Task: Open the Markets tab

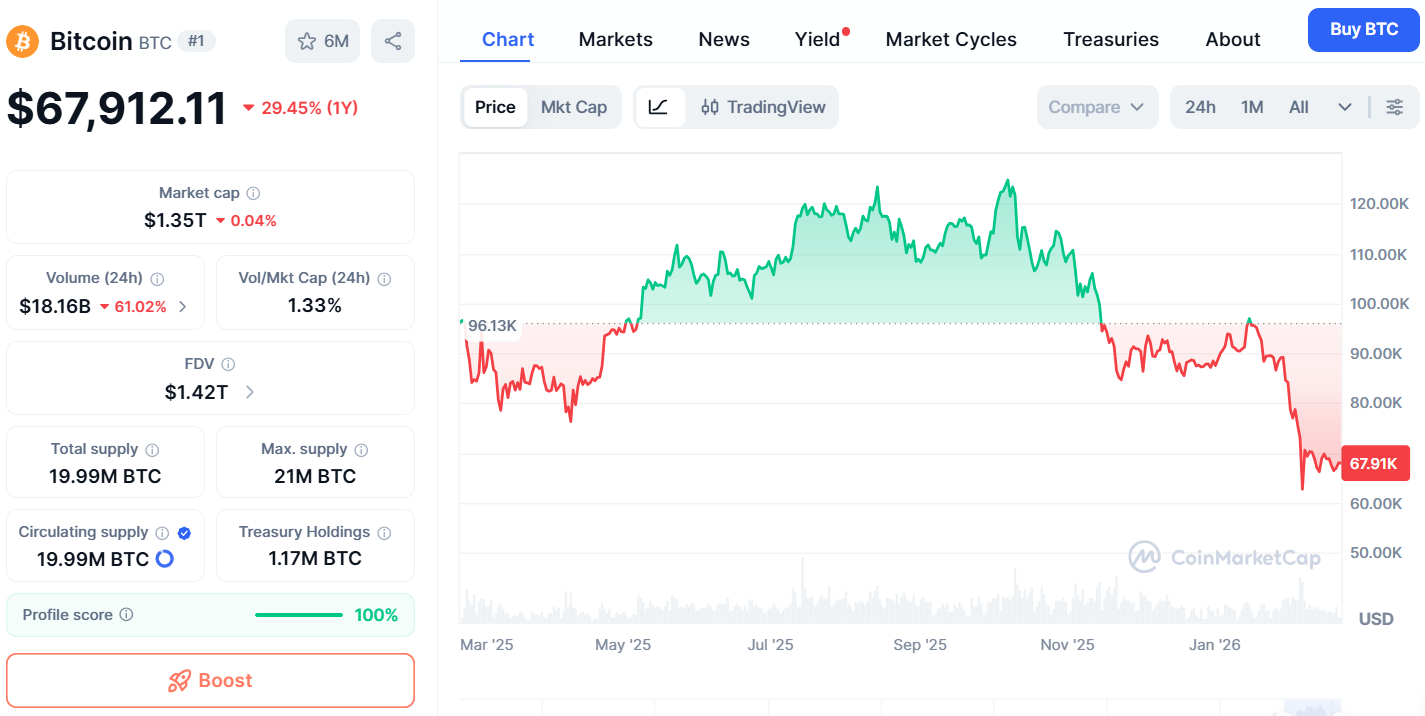Action: coord(616,39)
